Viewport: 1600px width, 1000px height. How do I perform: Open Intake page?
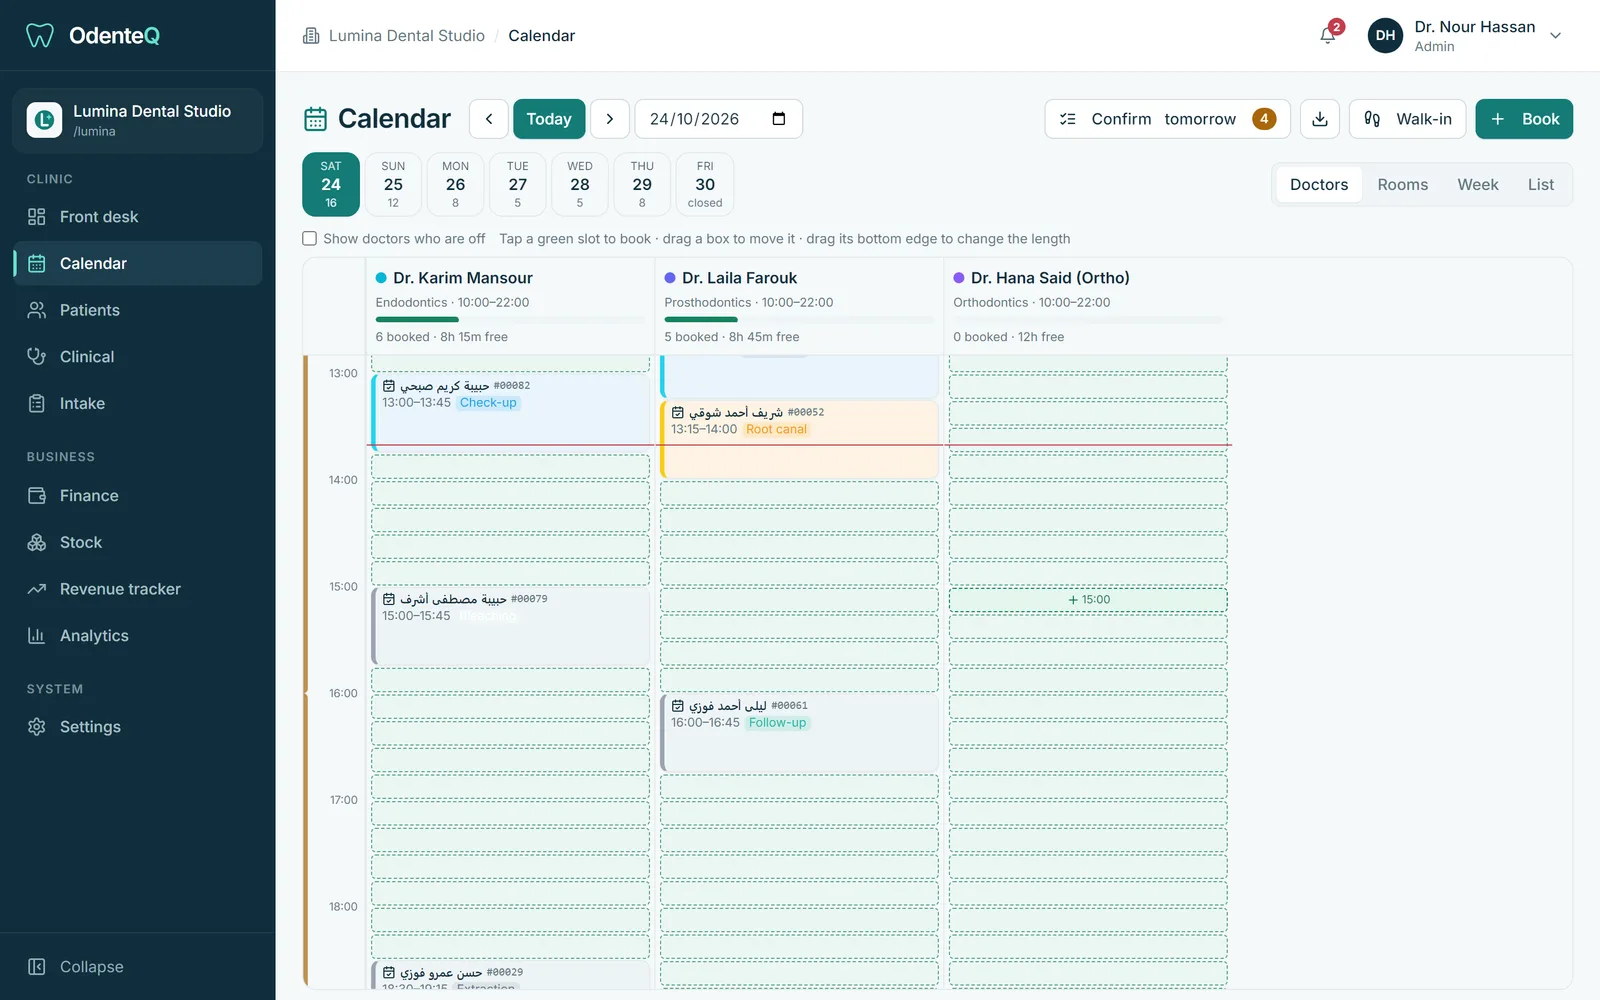click(138, 404)
